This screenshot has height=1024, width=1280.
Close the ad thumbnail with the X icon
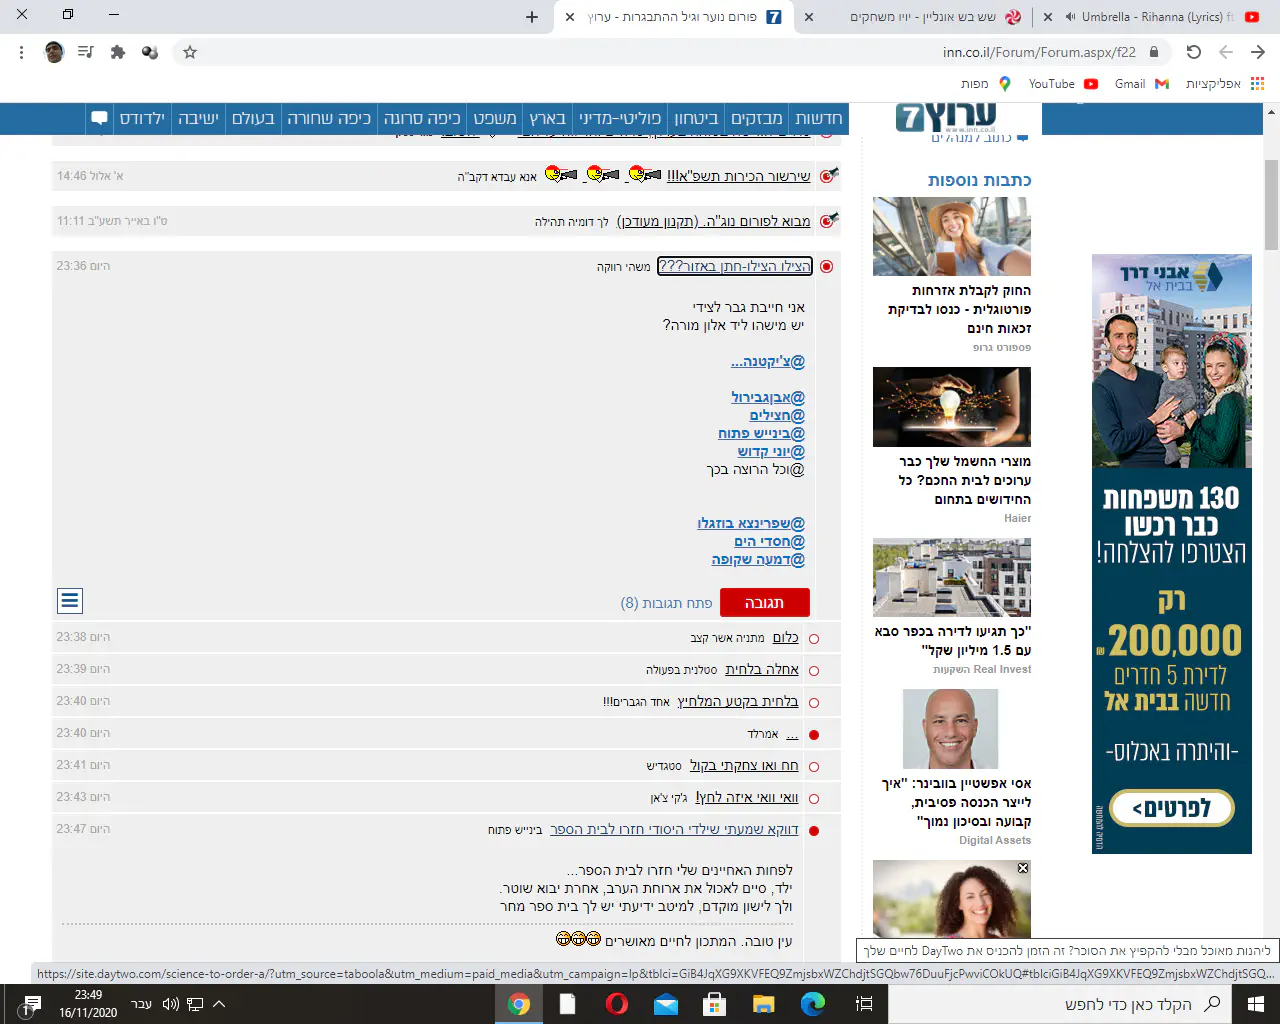tap(1023, 868)
